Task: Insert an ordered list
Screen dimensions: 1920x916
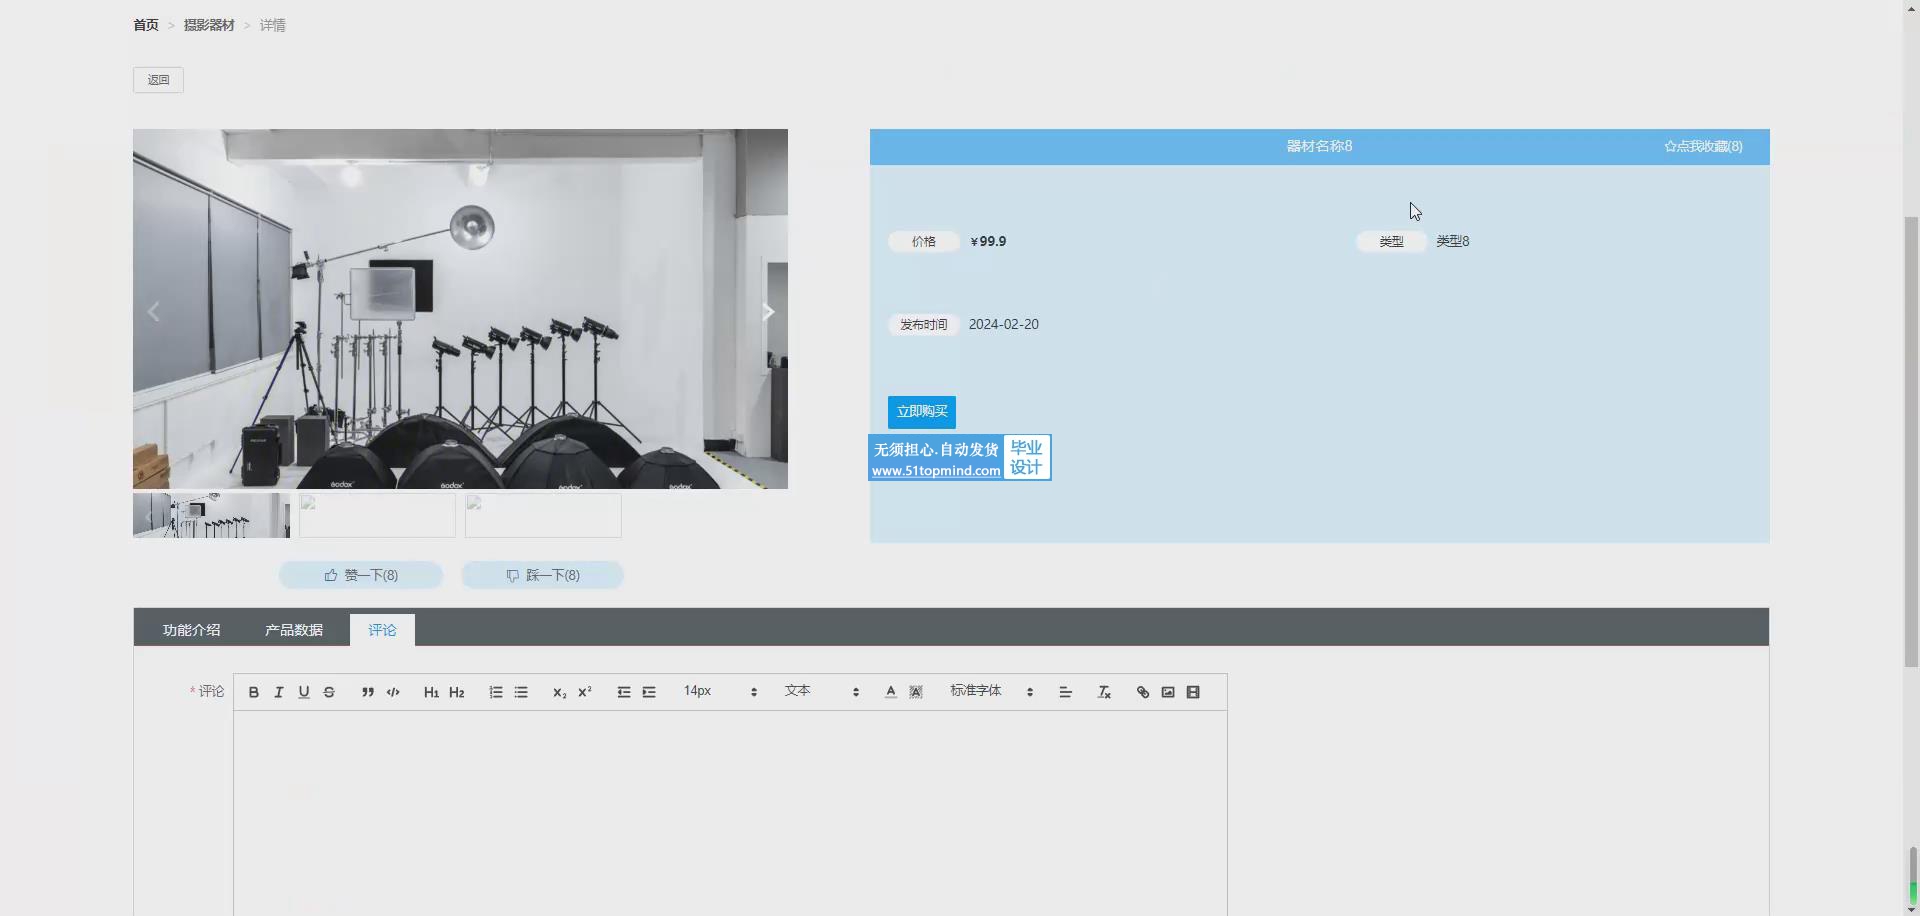Action: 496,692
